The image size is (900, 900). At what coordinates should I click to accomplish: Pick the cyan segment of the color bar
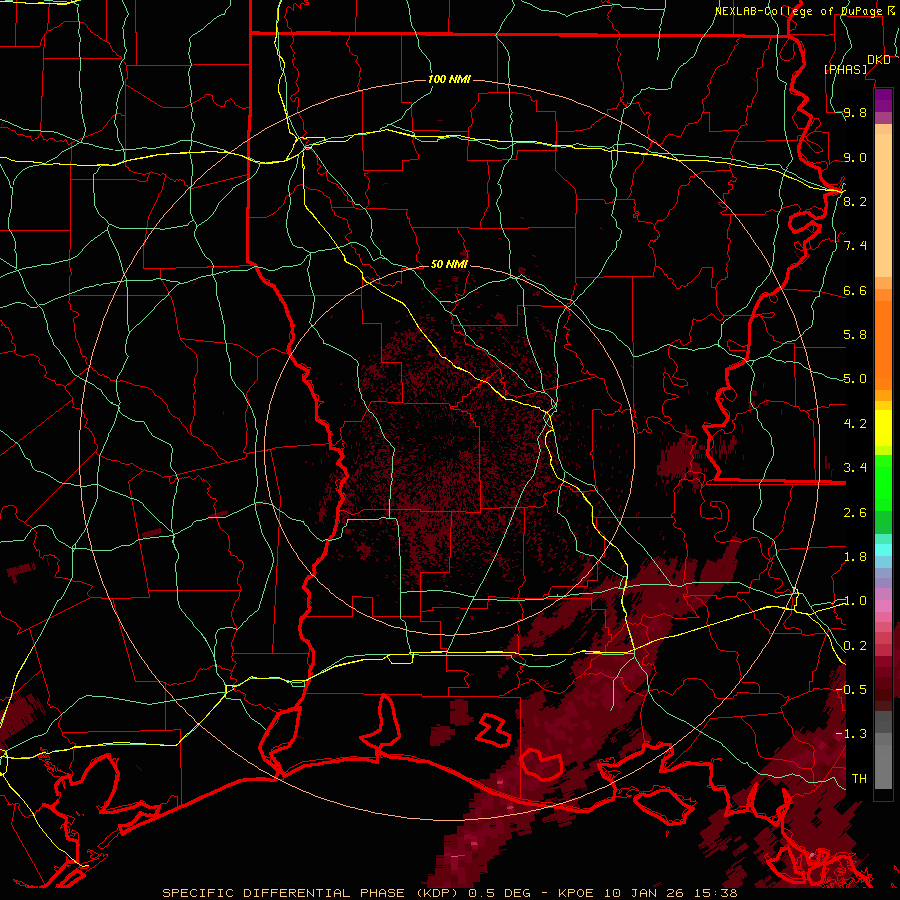(x=883, y=550)
